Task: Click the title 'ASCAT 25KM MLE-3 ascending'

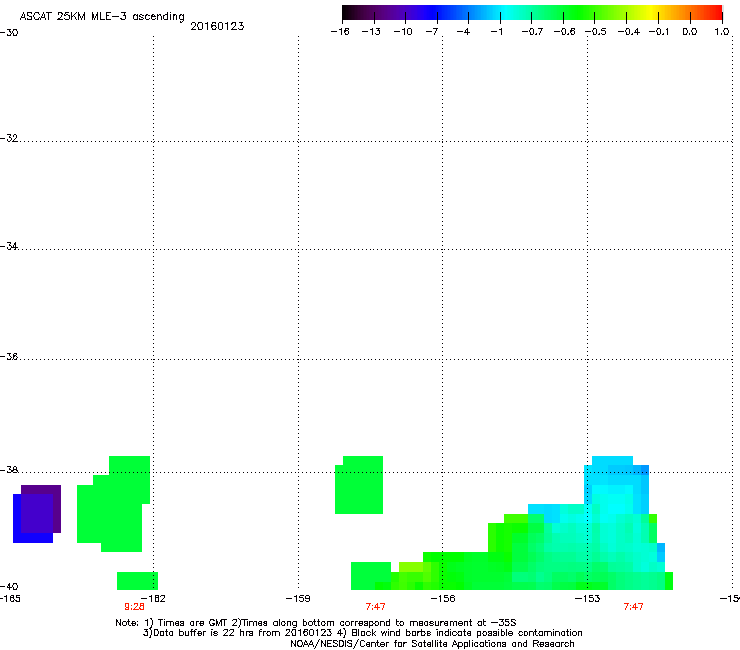Action: [102, 17]
